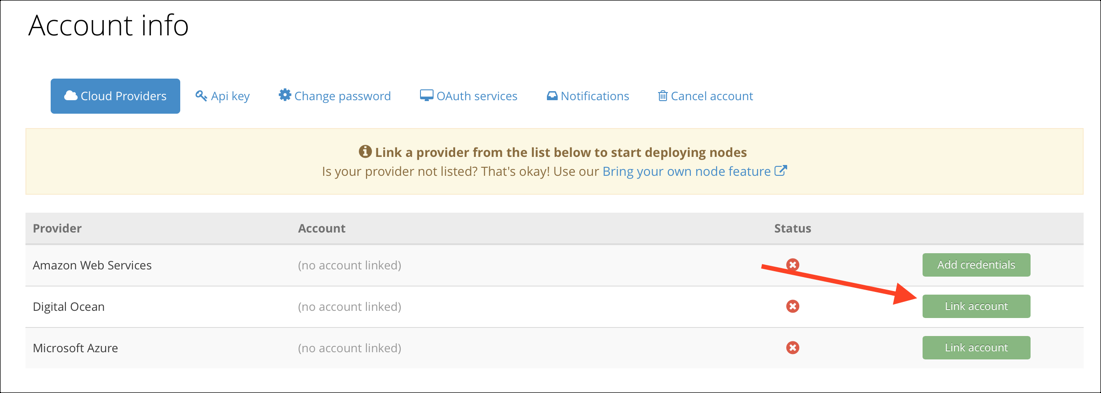The width and height of the screenshot is (1101, 393).
Task: Click the info icon in the yellow banner
Action: point(365,151)
